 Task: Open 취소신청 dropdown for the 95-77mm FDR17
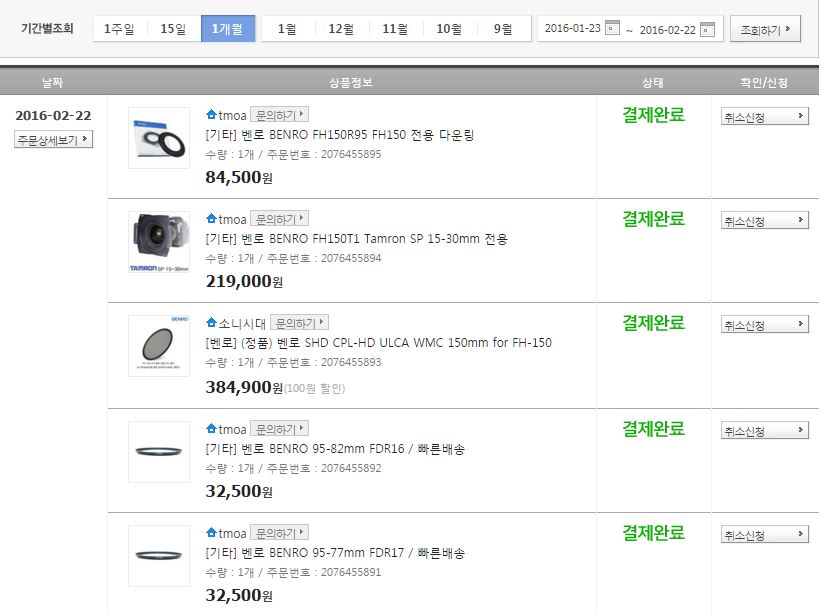click(765, 535)
